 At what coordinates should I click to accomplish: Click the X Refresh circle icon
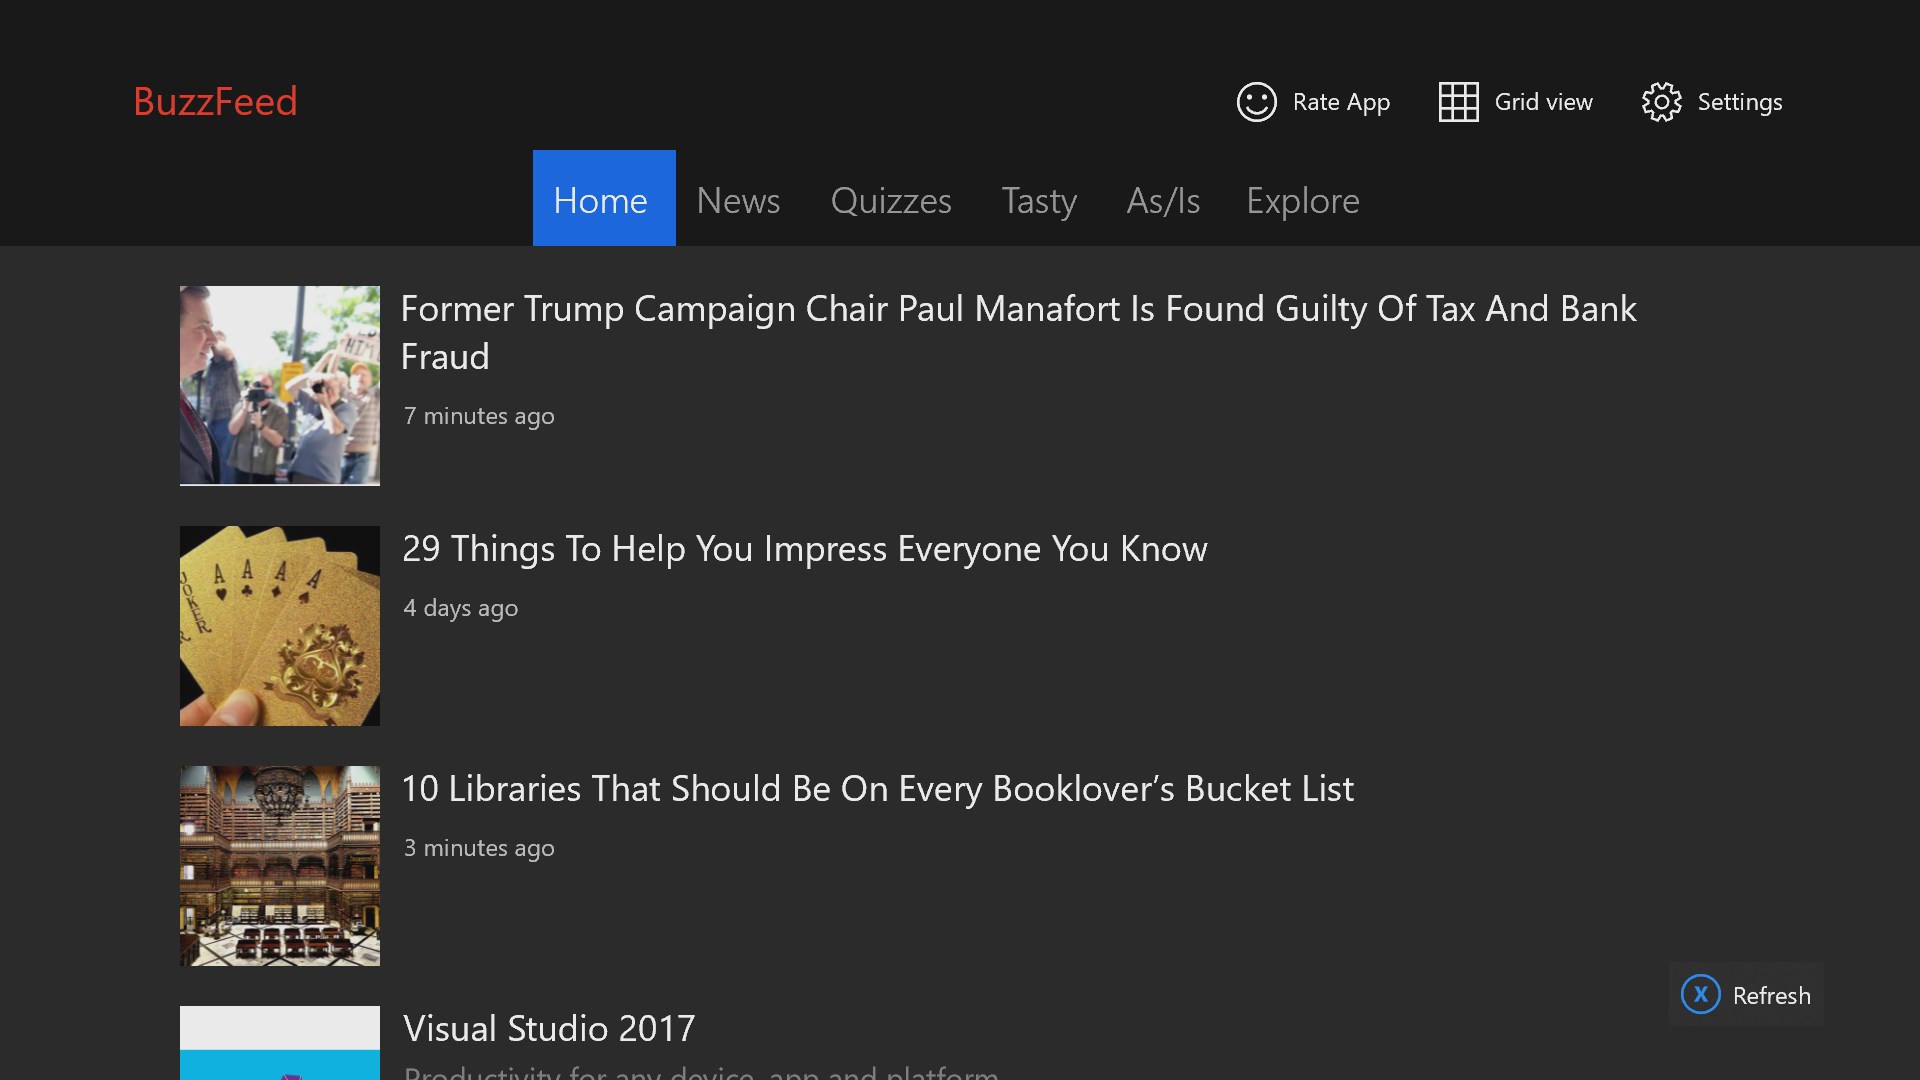pyautogui.click(x=1700, y=994)
